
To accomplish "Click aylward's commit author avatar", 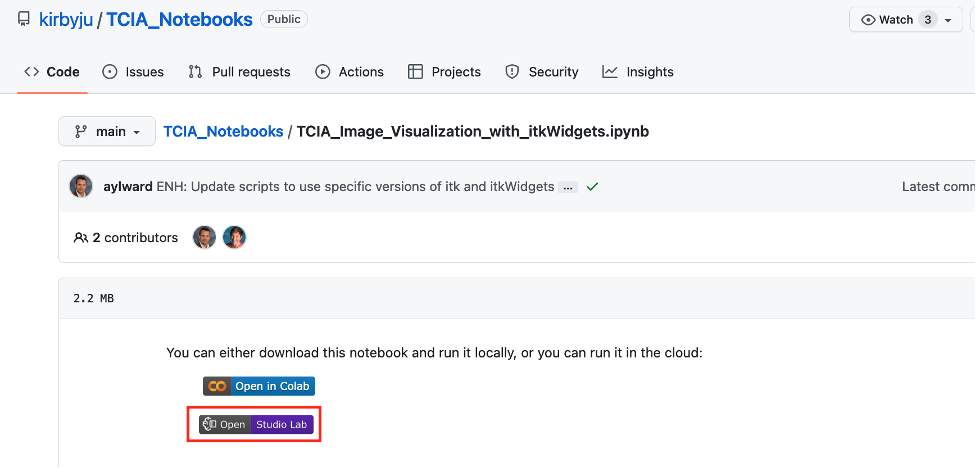I will (x=81, y=187).
